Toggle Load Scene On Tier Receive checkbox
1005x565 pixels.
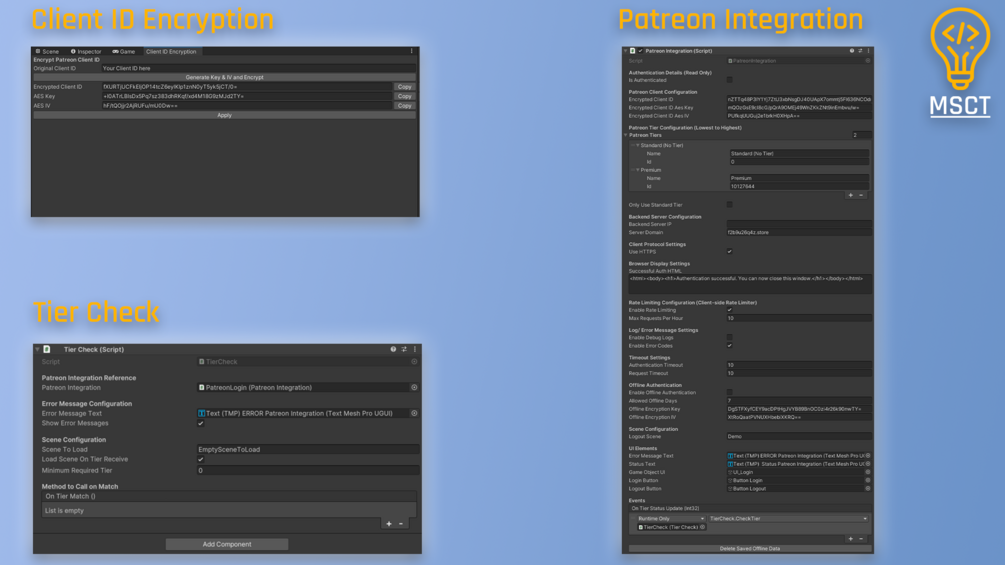tap(201, 459)
